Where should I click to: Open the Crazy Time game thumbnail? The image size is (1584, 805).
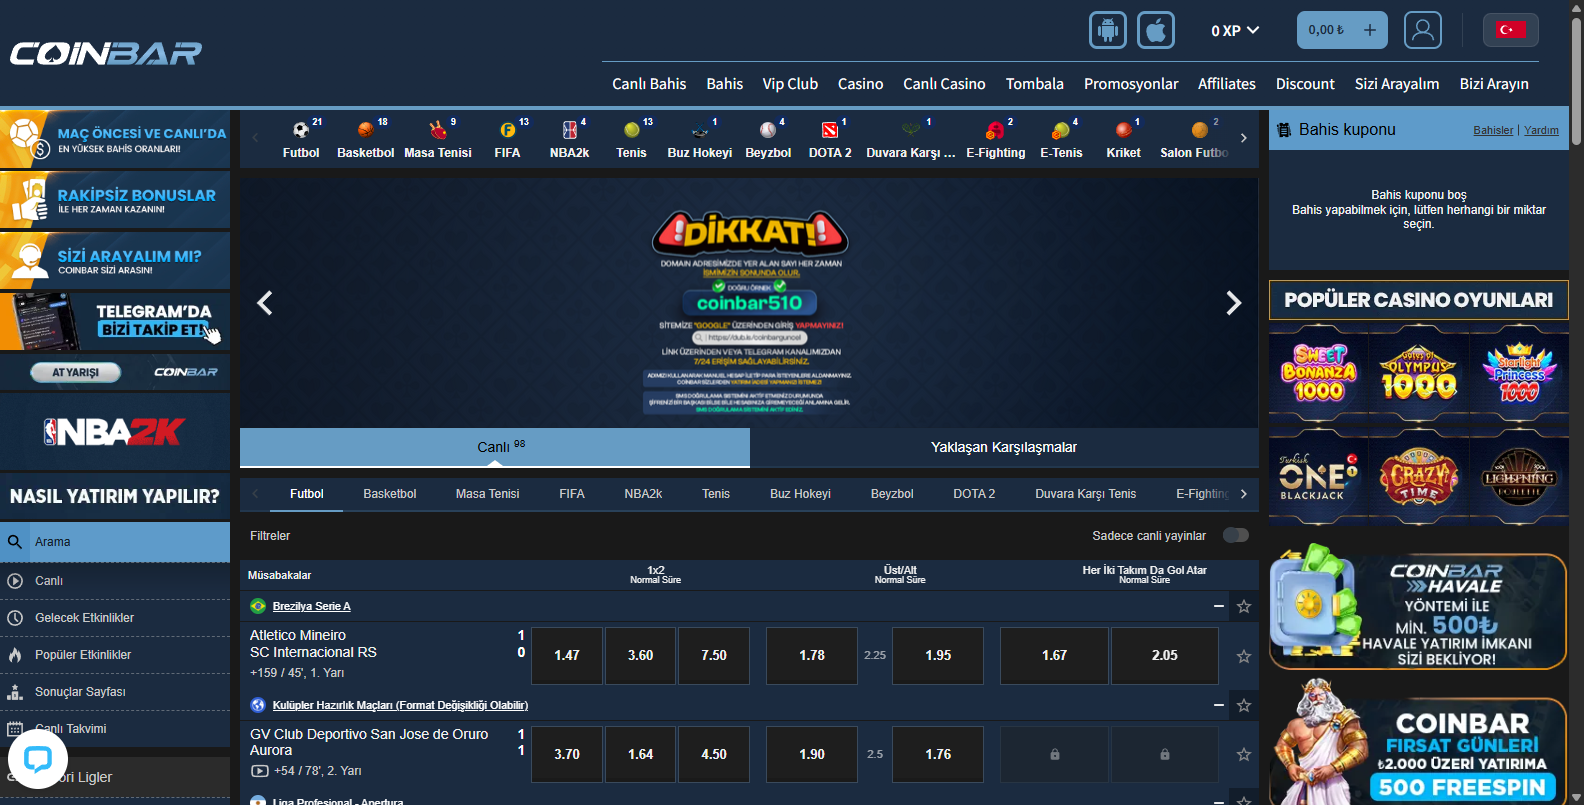click(x=1418, y=477)
